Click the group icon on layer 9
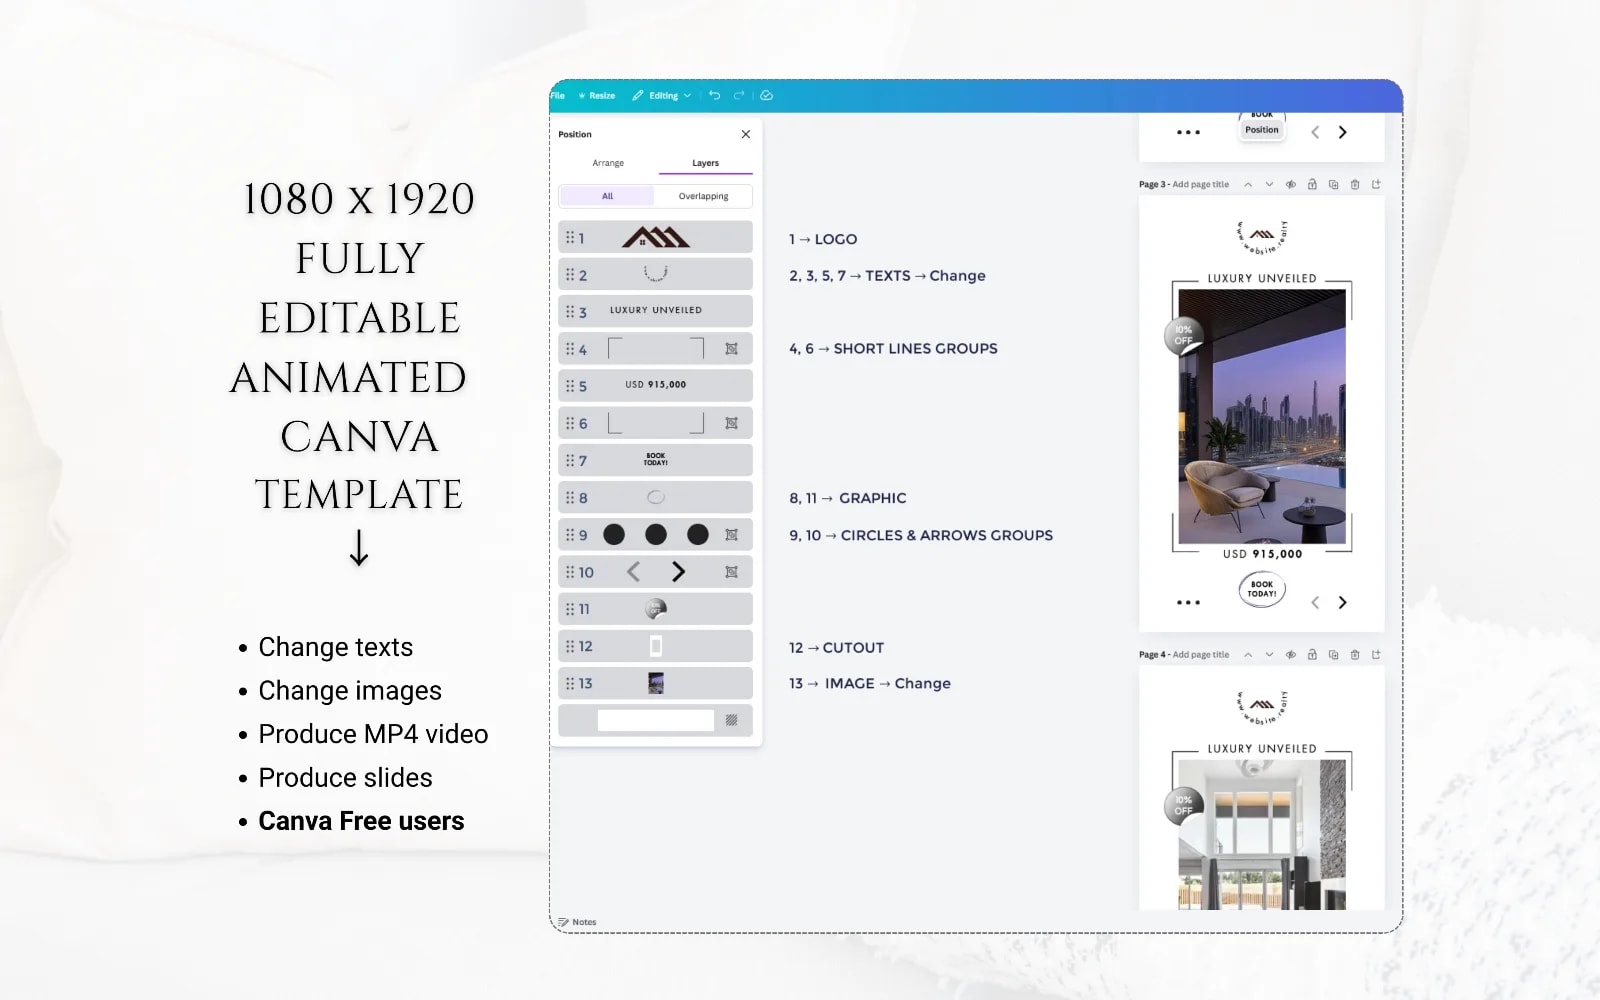Viewport: 1600px width, 1000px height. coord(731,535)
